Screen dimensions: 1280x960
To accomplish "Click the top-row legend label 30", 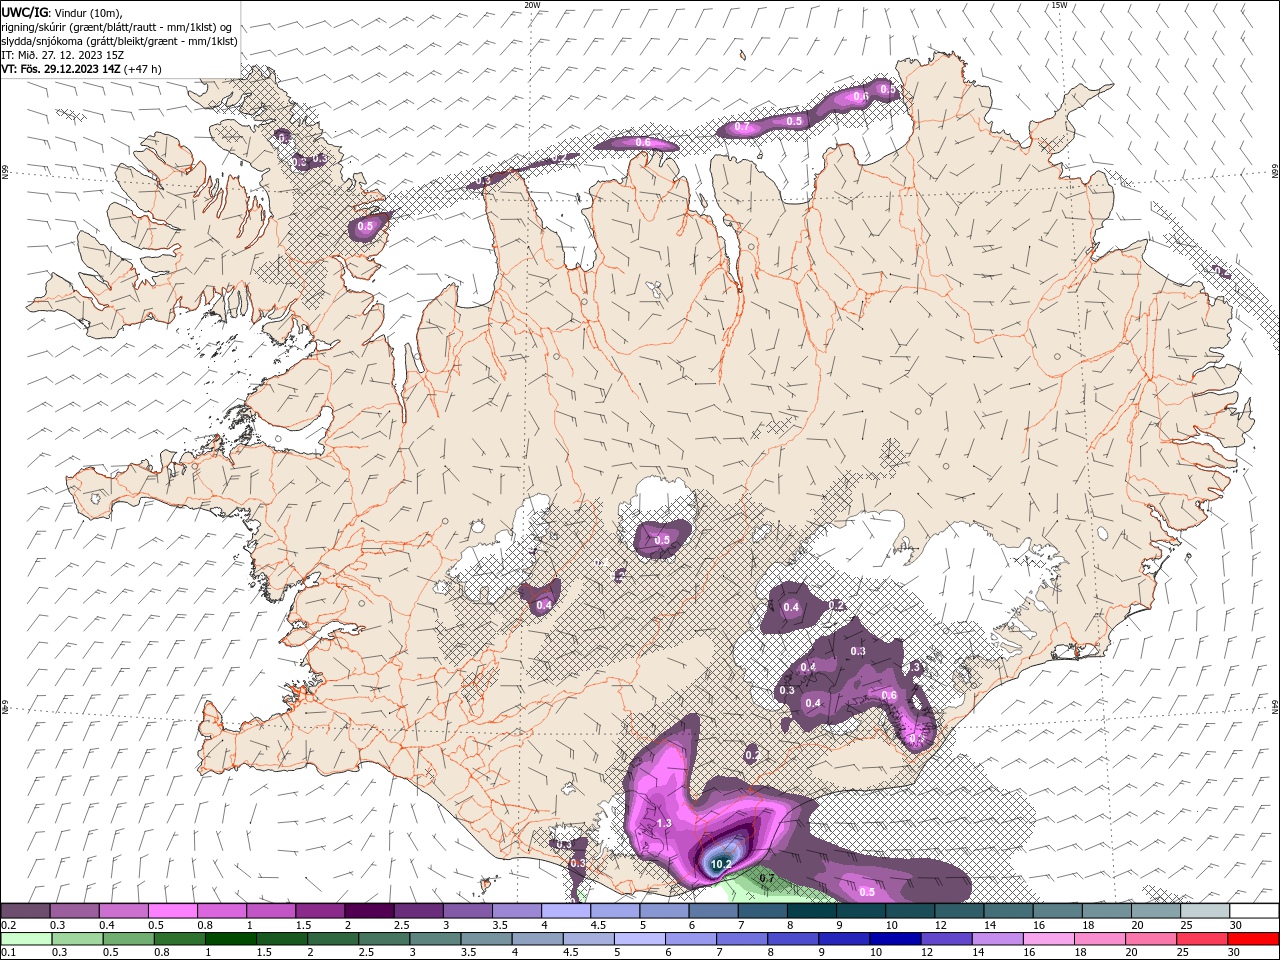I will point(1236,925).
